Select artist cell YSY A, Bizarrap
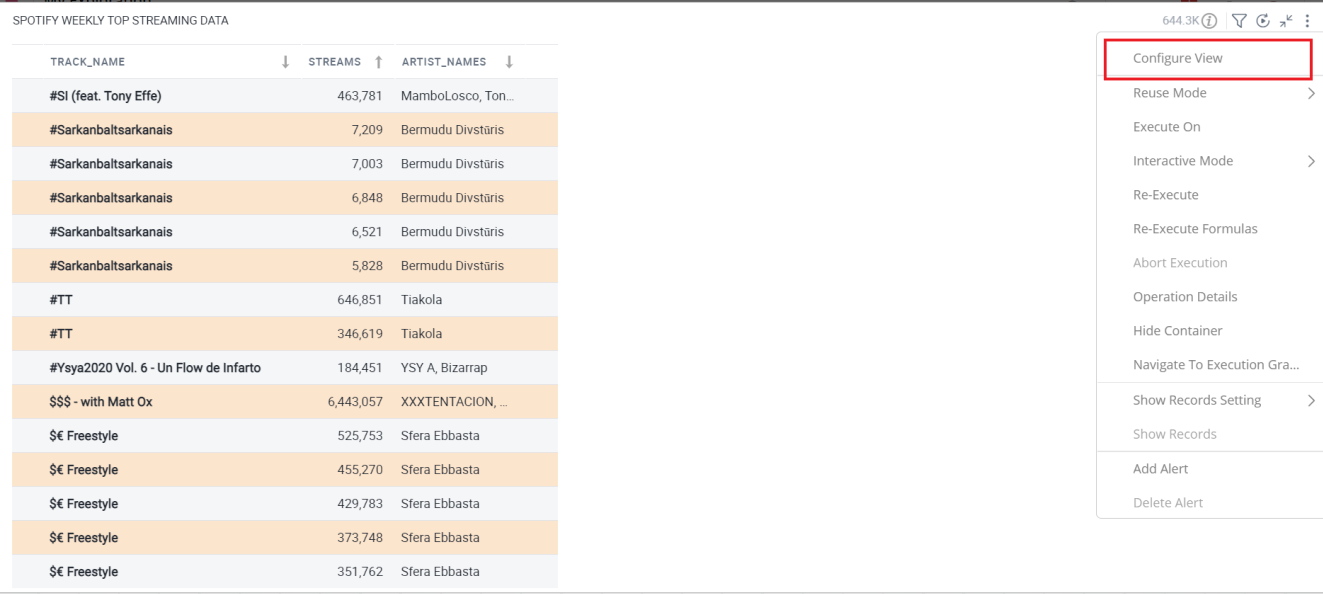The width and height of the screenshot is (1323, 594). point(444,368)
